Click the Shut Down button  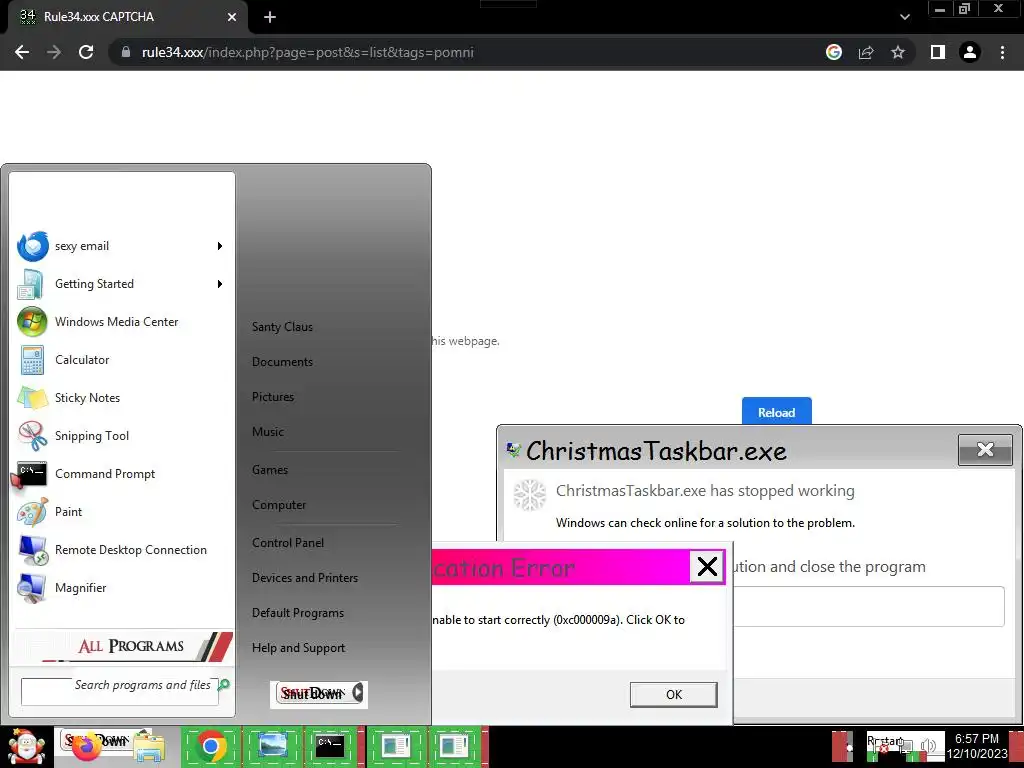[x=313, y=694]
